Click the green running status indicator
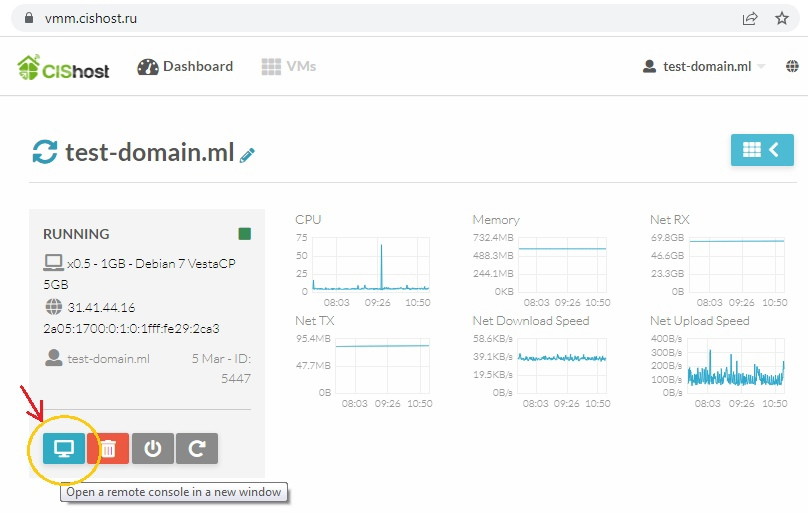Viewport: 808px width, 513px height. (x=244, y=234)
